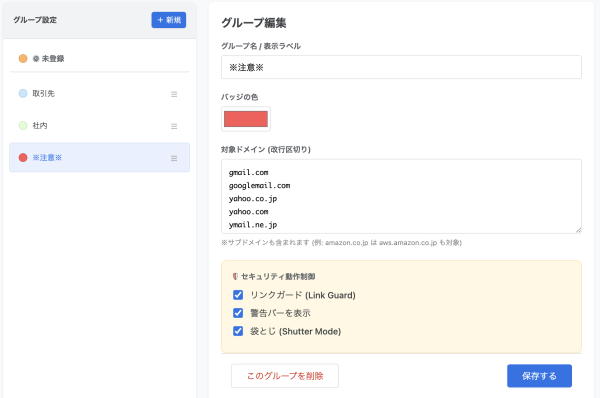Click このグループを削除 button
Image resolution: width=600 pixels, height=398 pixels.
285,376
